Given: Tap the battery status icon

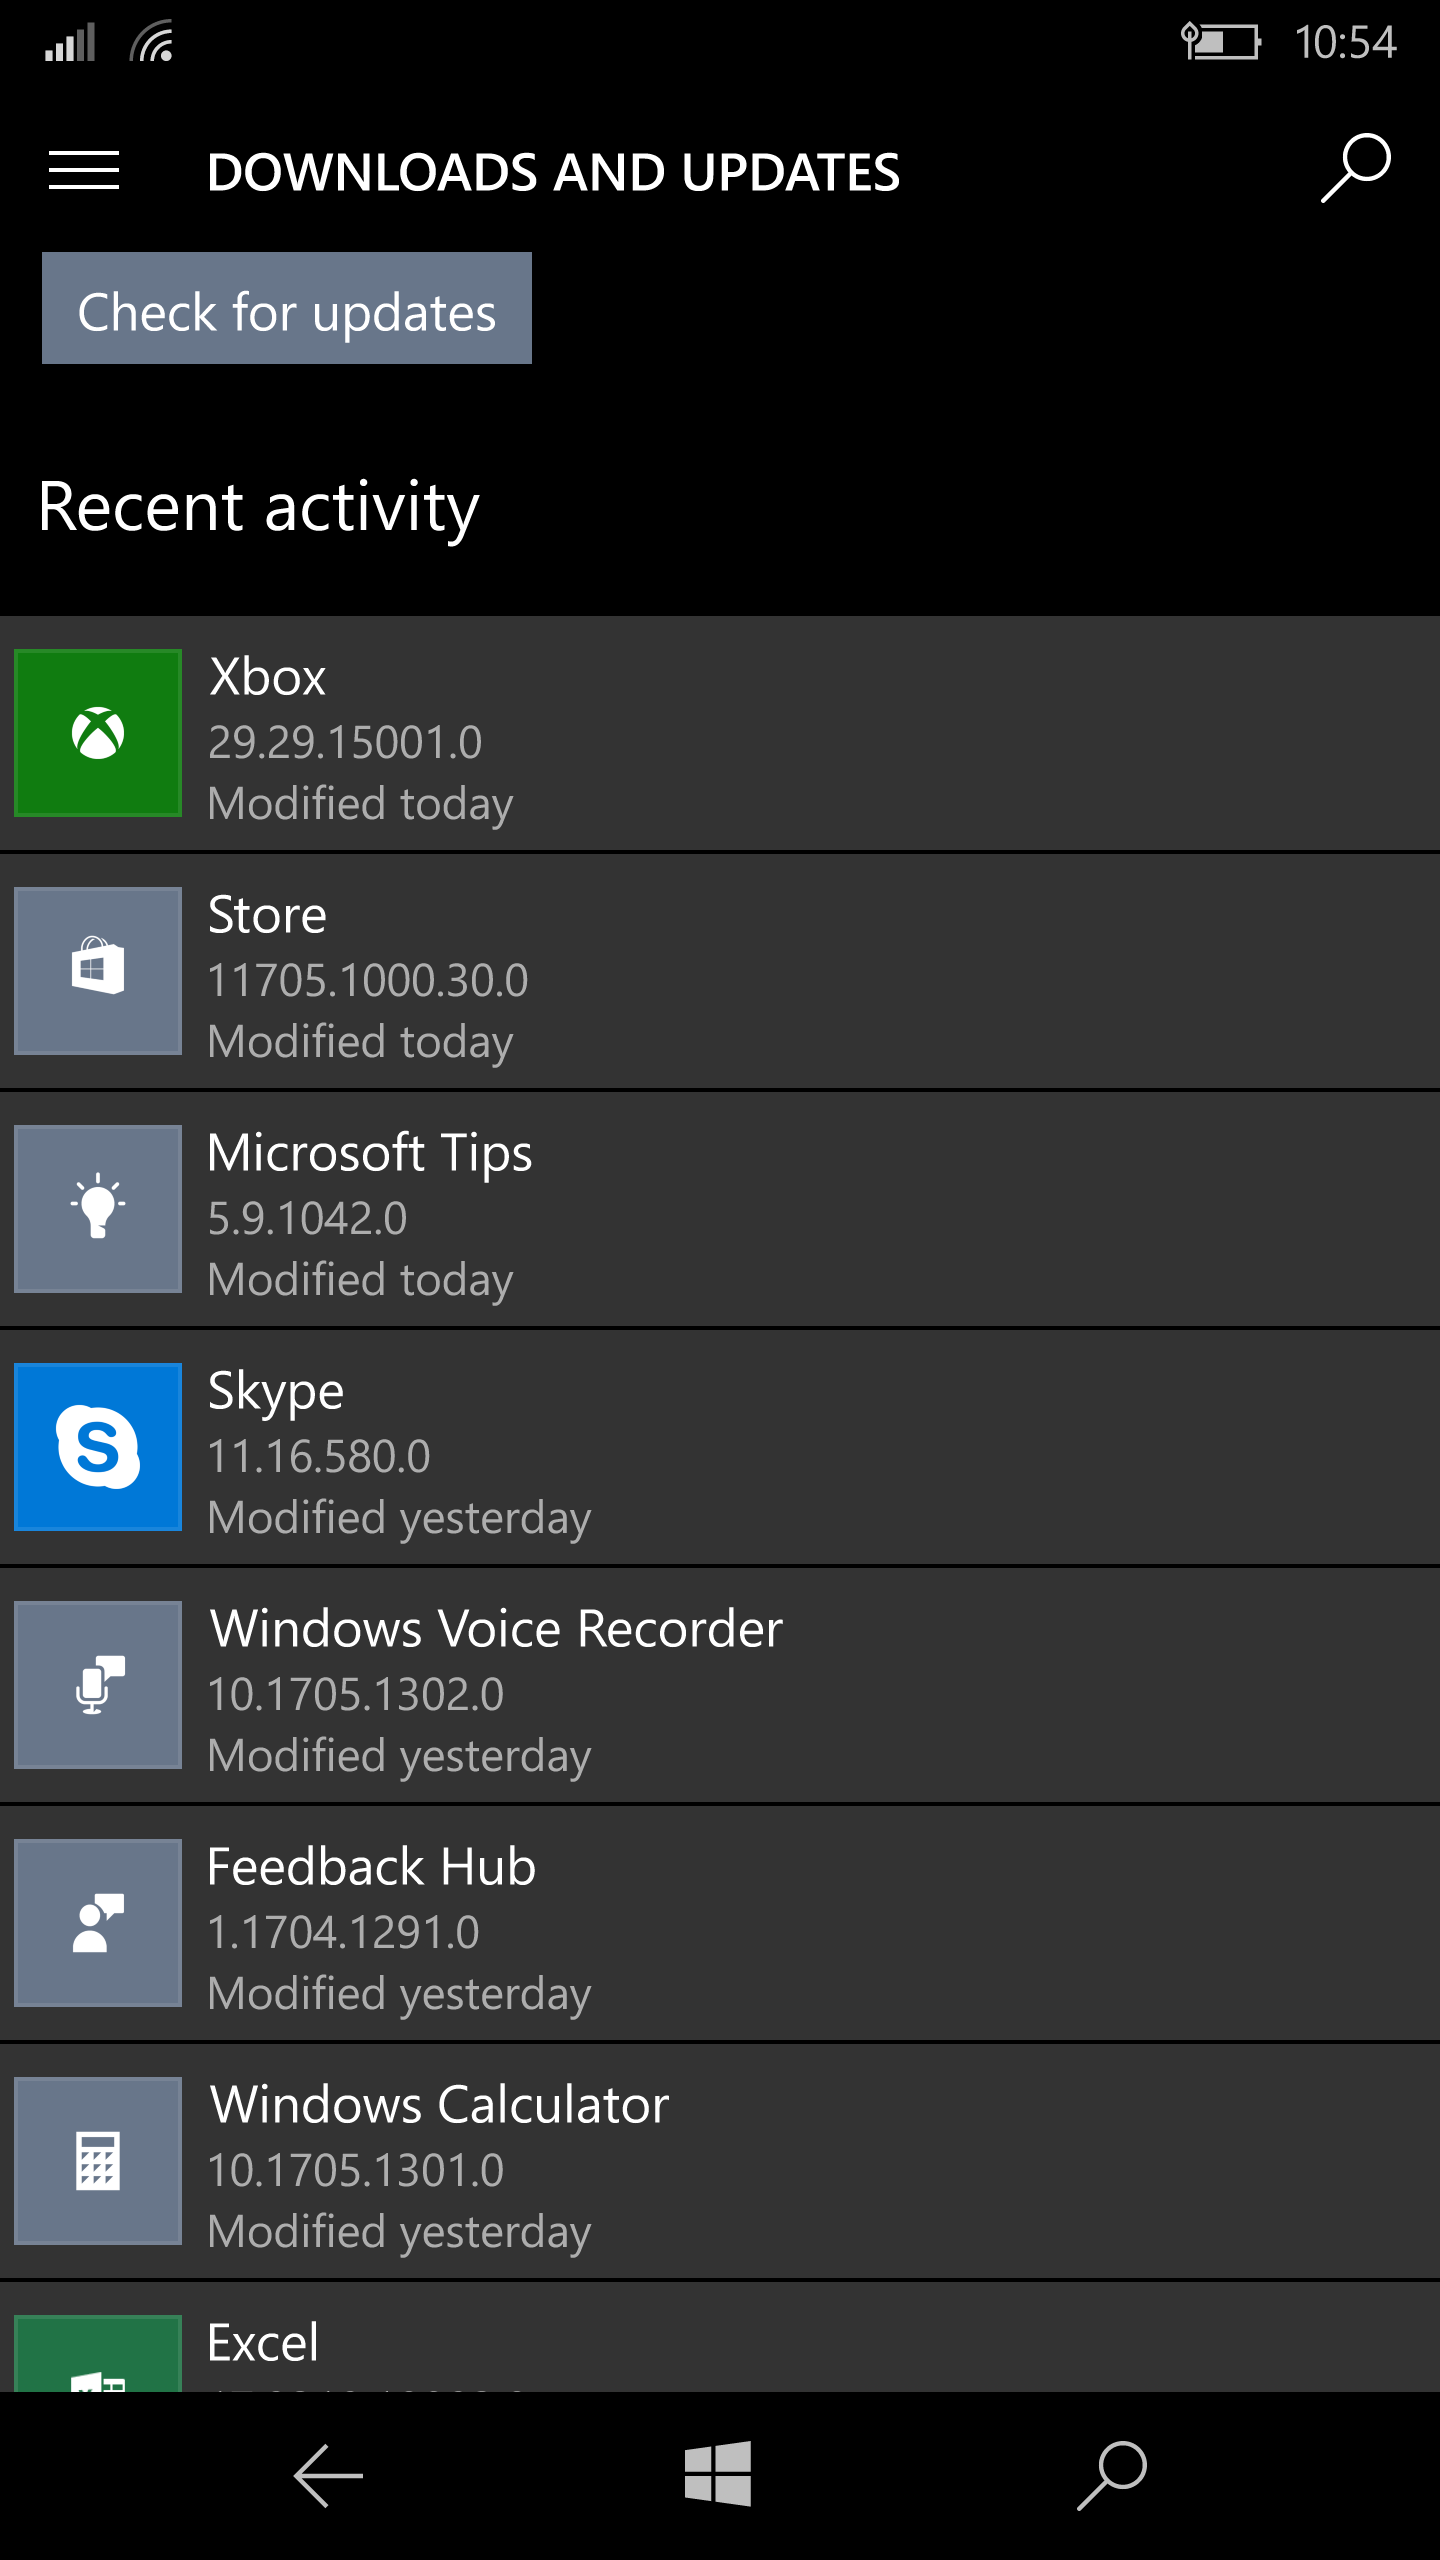Looking at the screenshot, I should (x=1221, y=42).
